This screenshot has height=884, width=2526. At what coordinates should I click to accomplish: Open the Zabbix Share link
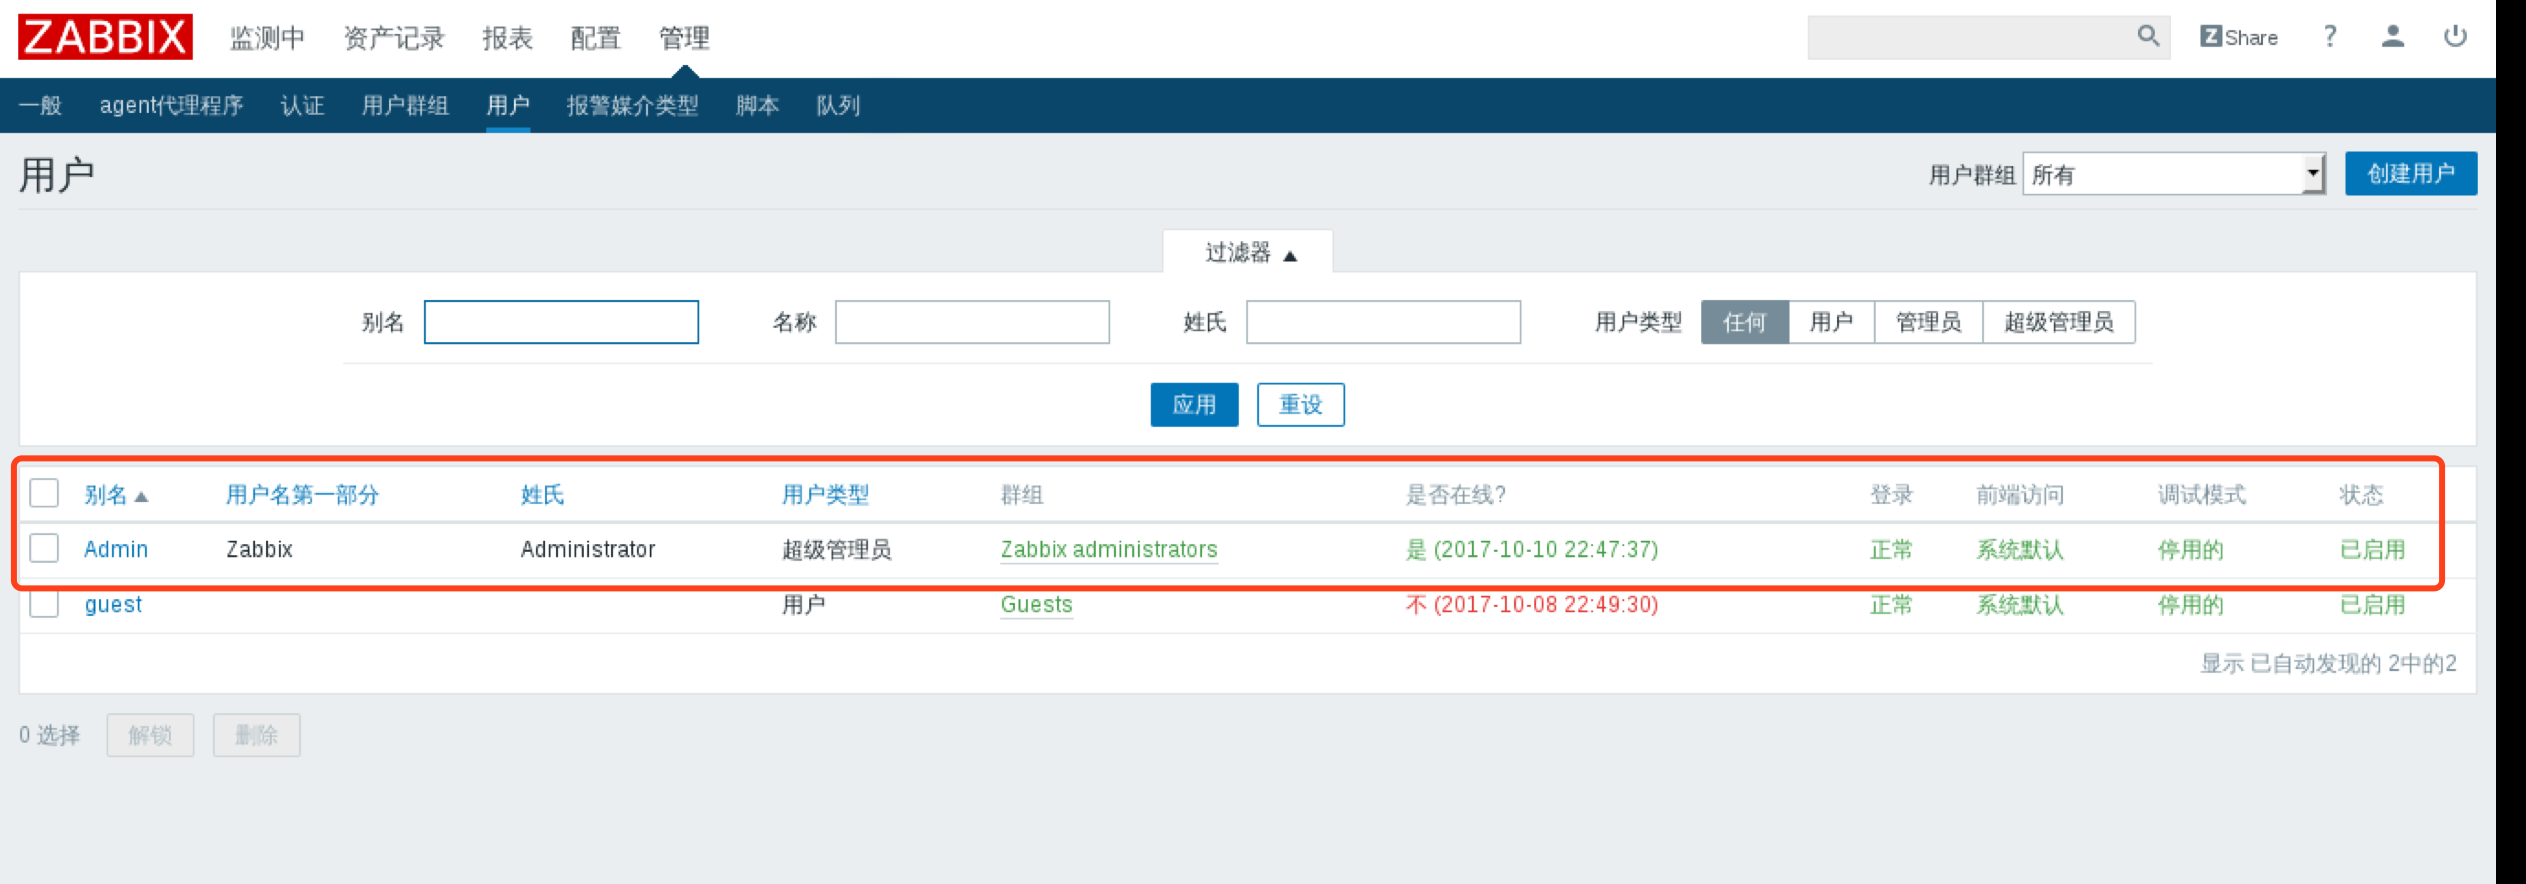pos(2238,37)
